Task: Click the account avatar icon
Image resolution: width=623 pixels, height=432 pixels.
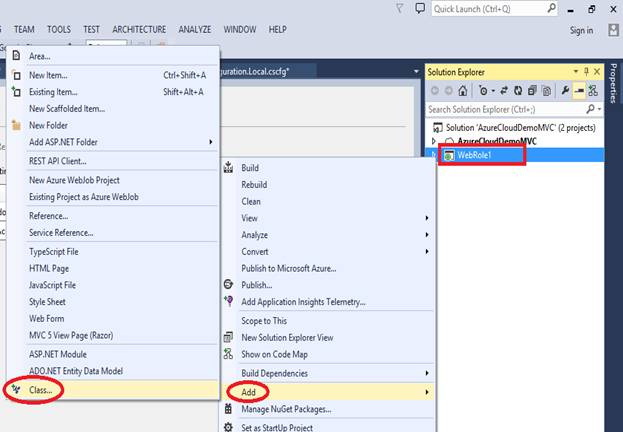Action: 613,30
